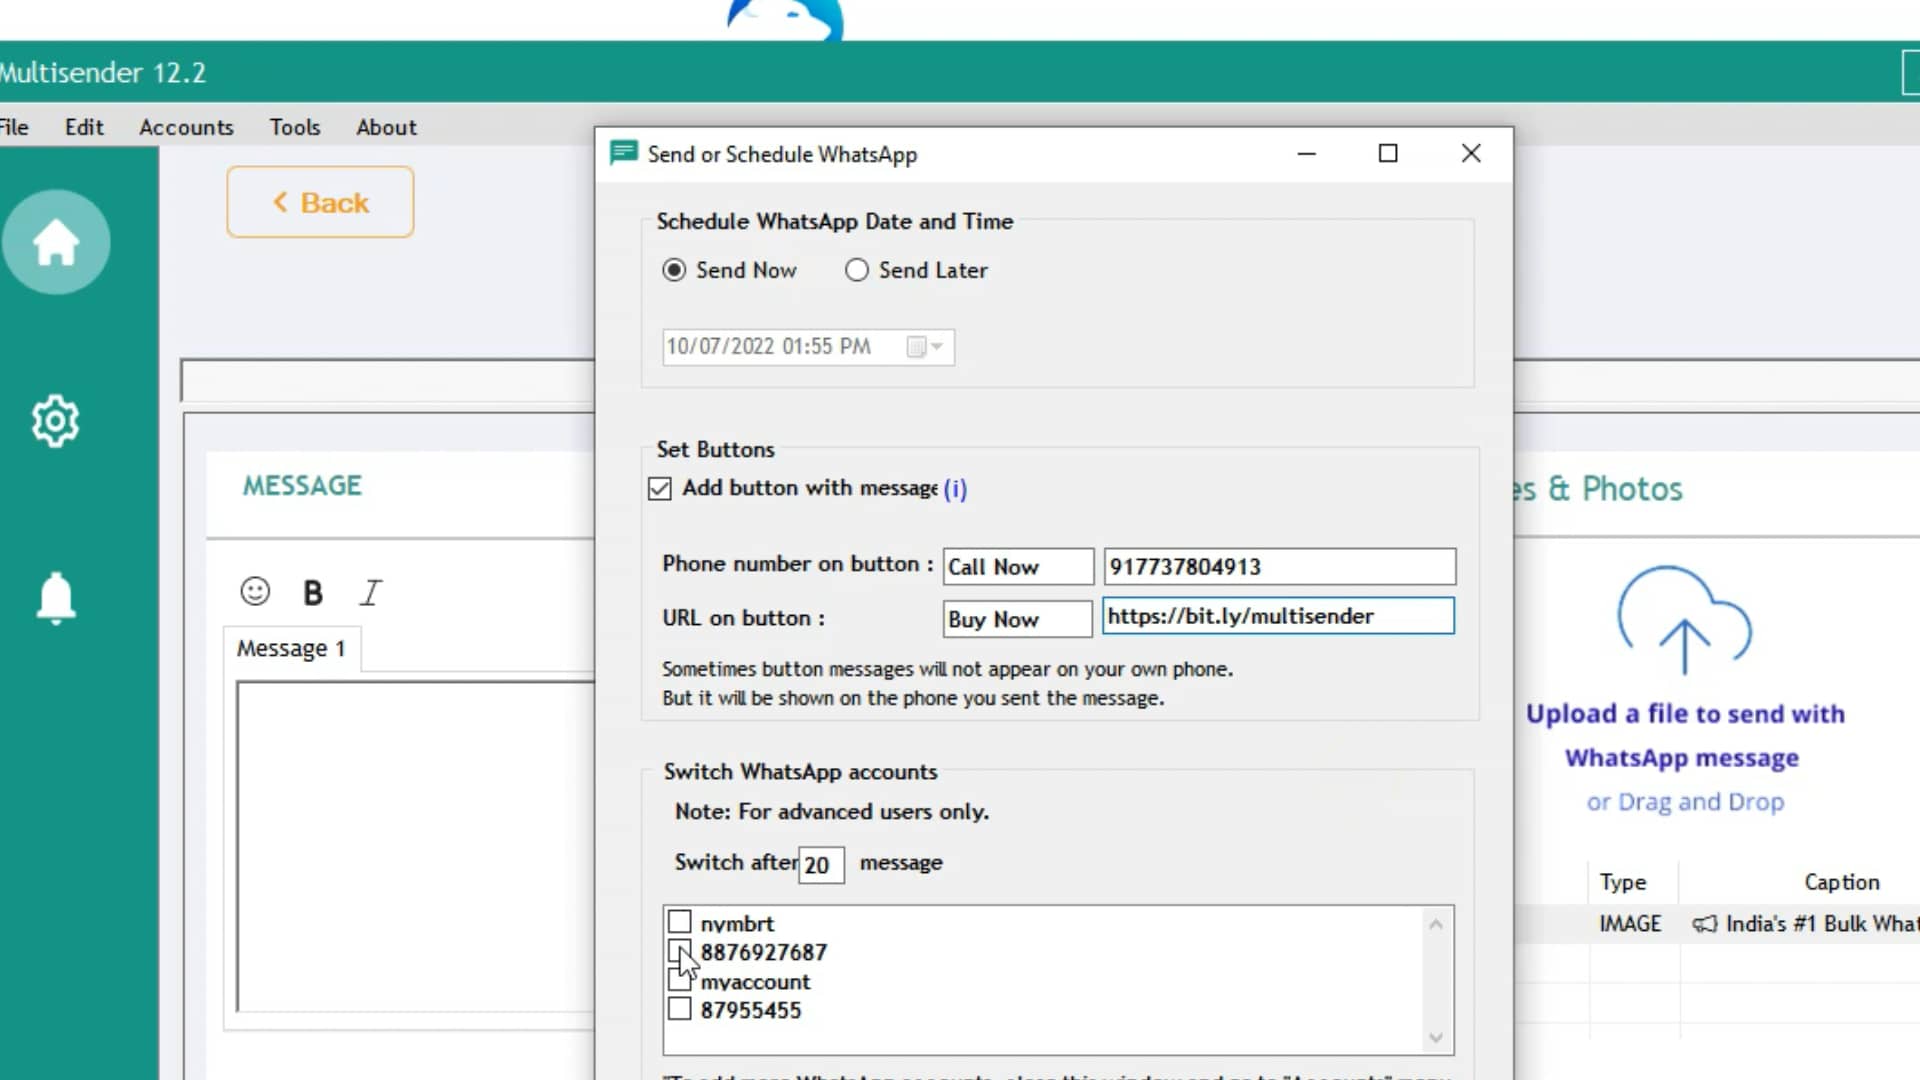Open the schedule date picker dropdown

(x=935, y=346)
